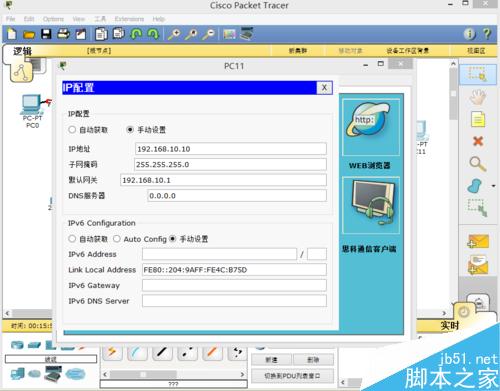Click the Delete scenario button
Screen dimensions: 500x391
click(x=313, y=360)
